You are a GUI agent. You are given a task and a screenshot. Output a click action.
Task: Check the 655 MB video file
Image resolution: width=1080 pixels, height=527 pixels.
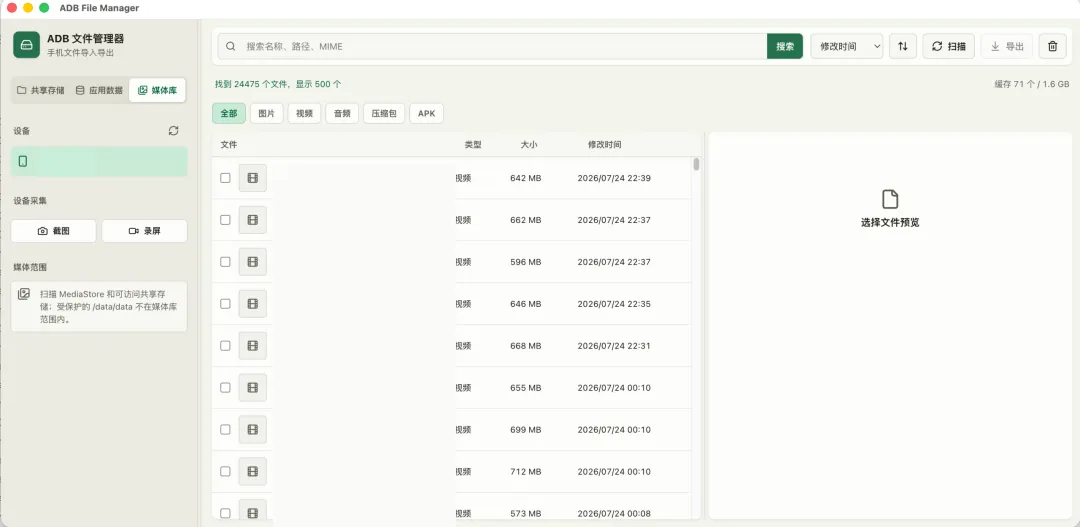[225, 388]
